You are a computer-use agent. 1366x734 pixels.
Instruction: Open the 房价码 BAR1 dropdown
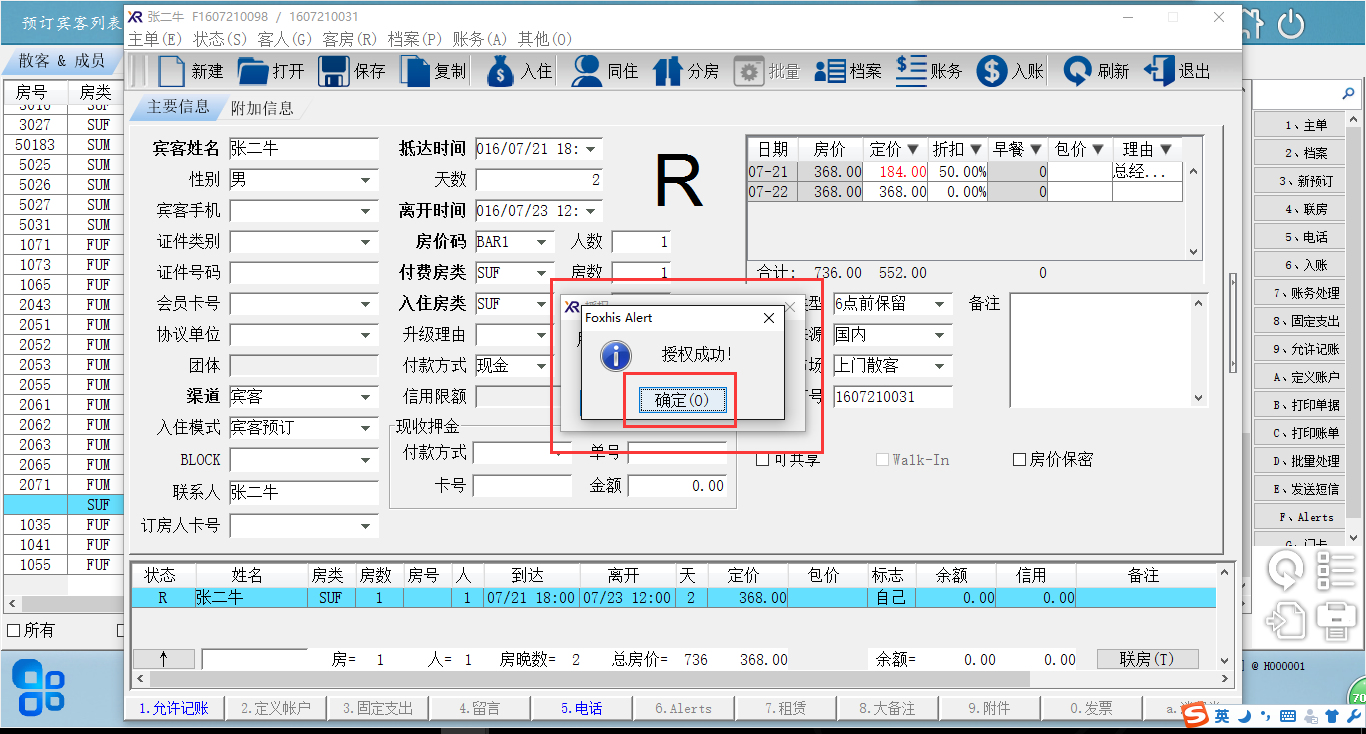coord(543,242)
